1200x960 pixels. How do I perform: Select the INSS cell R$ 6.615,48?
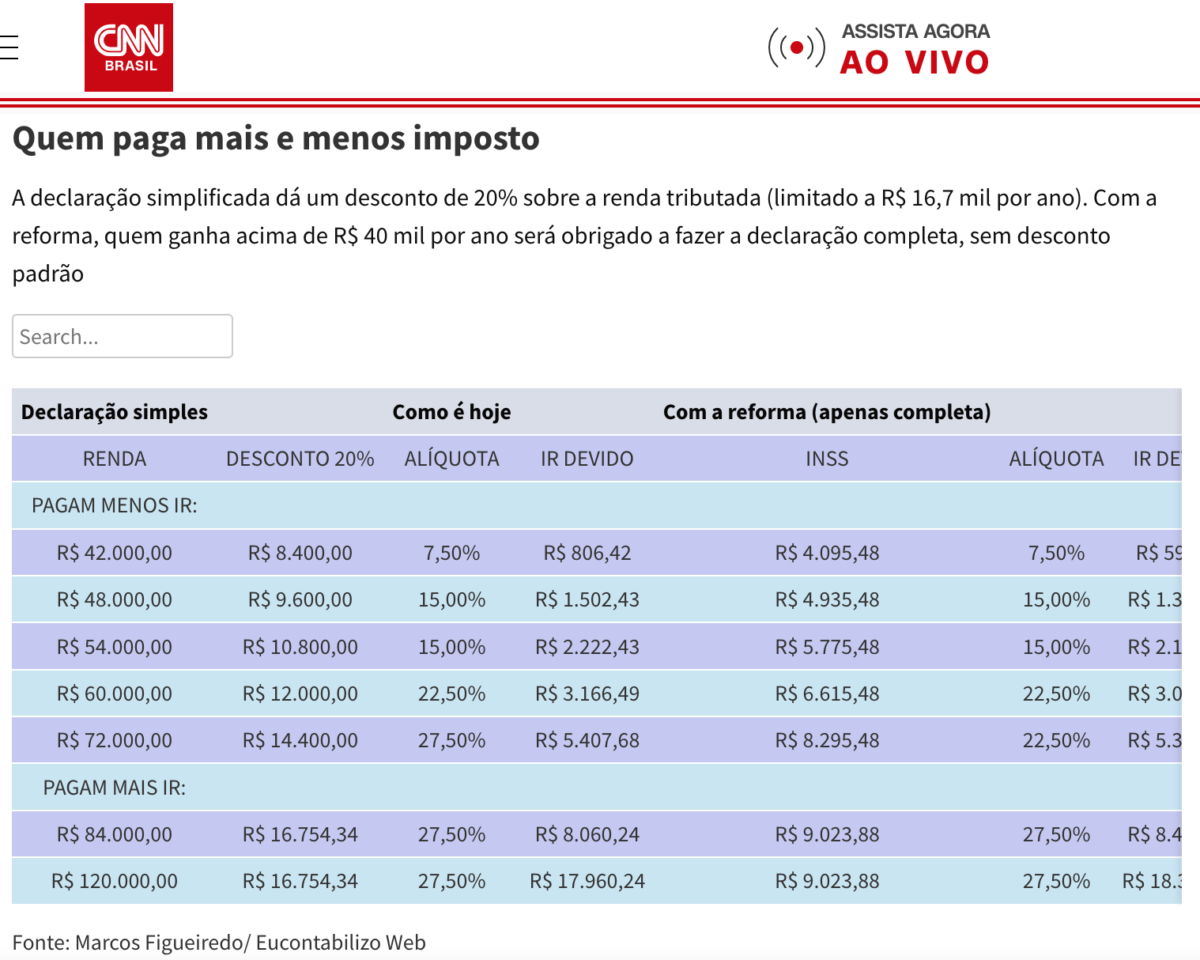click(x=827, y=694)
